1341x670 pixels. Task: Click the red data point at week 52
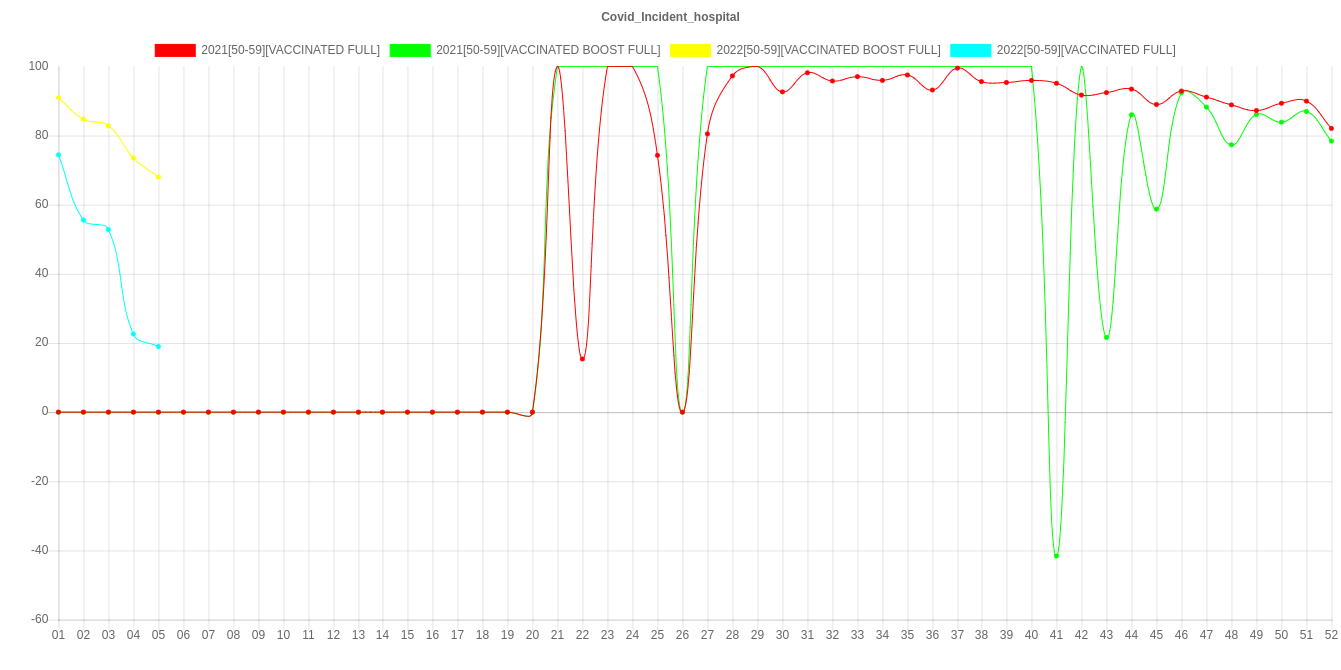click(1331, 128)
